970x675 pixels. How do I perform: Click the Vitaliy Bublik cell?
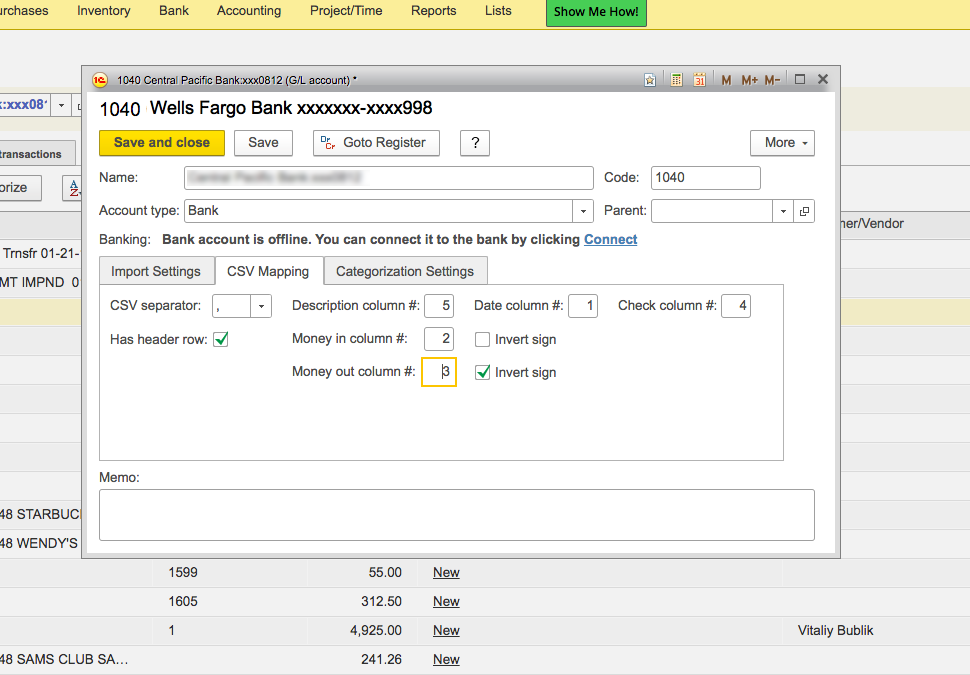click(x=835, y=630)
